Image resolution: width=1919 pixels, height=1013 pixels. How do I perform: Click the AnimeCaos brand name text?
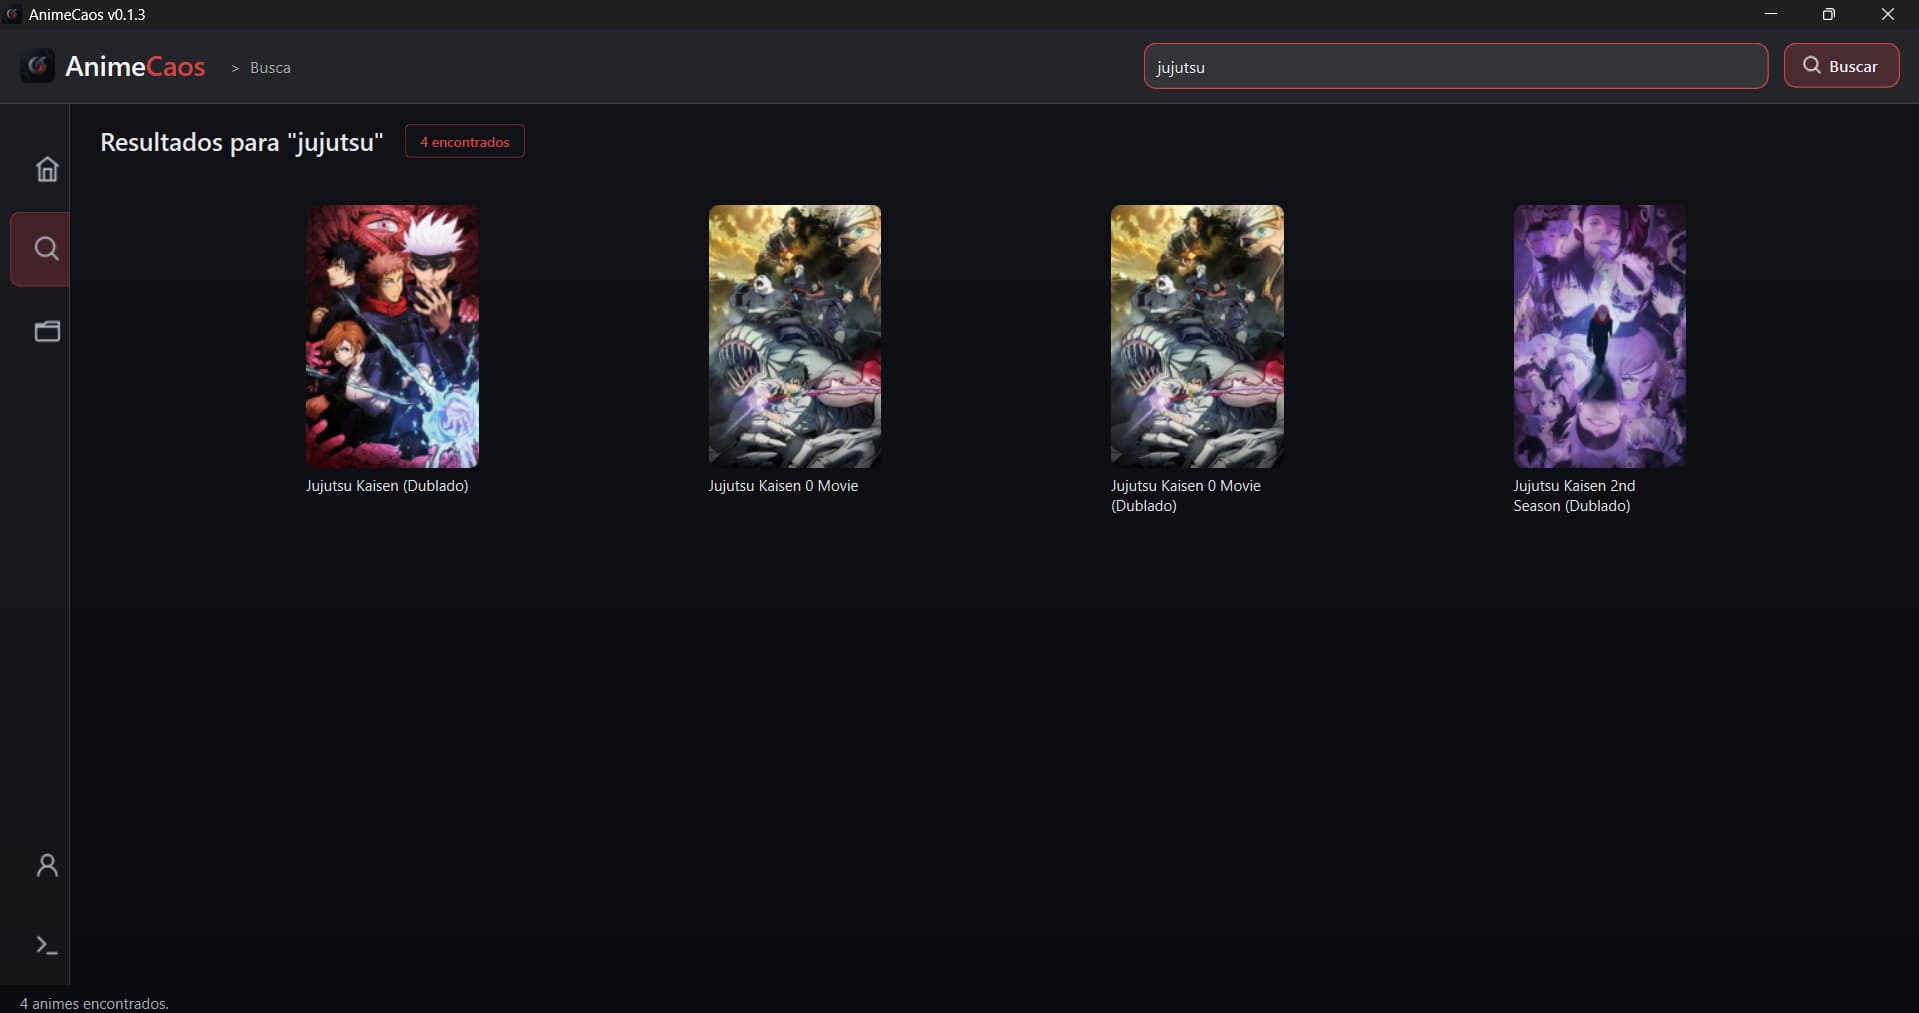pos(135,66)
